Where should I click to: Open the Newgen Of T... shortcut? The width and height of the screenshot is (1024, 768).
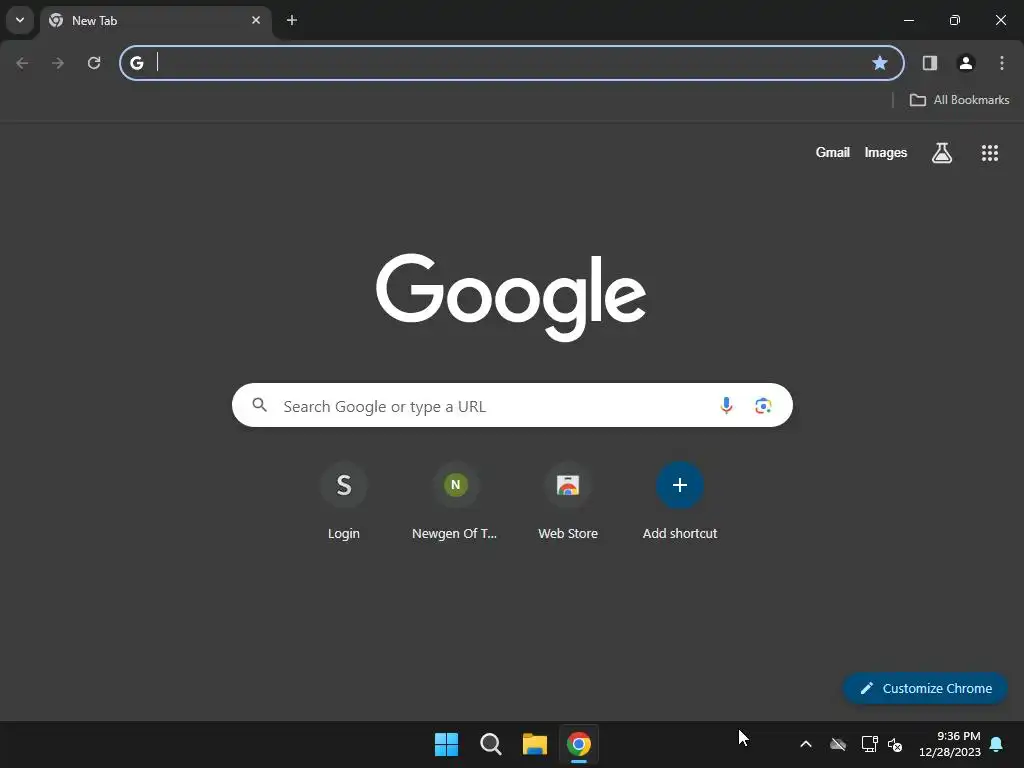455,502
